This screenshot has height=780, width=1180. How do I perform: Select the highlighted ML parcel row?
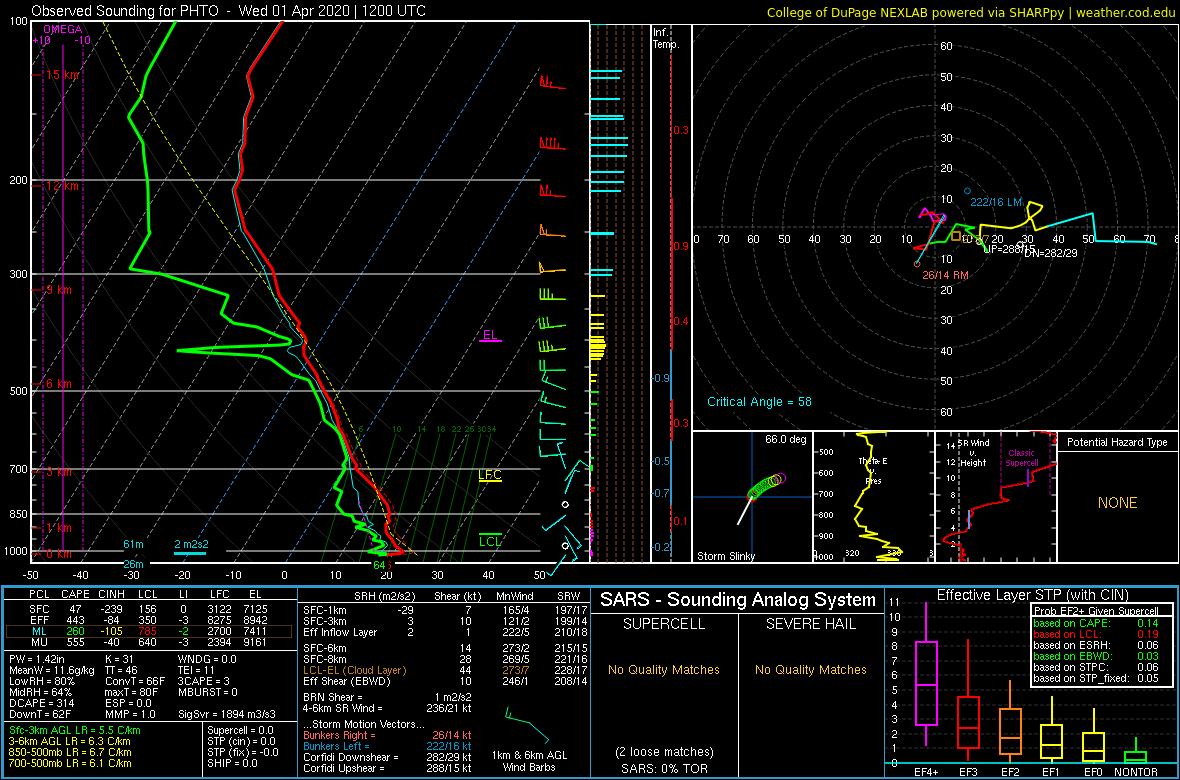(151, 631)
